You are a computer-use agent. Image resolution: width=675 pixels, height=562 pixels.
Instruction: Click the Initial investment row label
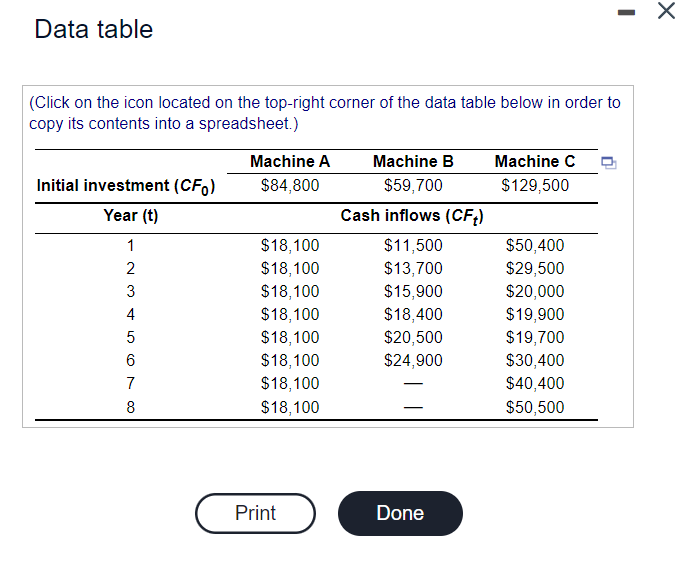(127, 186)
